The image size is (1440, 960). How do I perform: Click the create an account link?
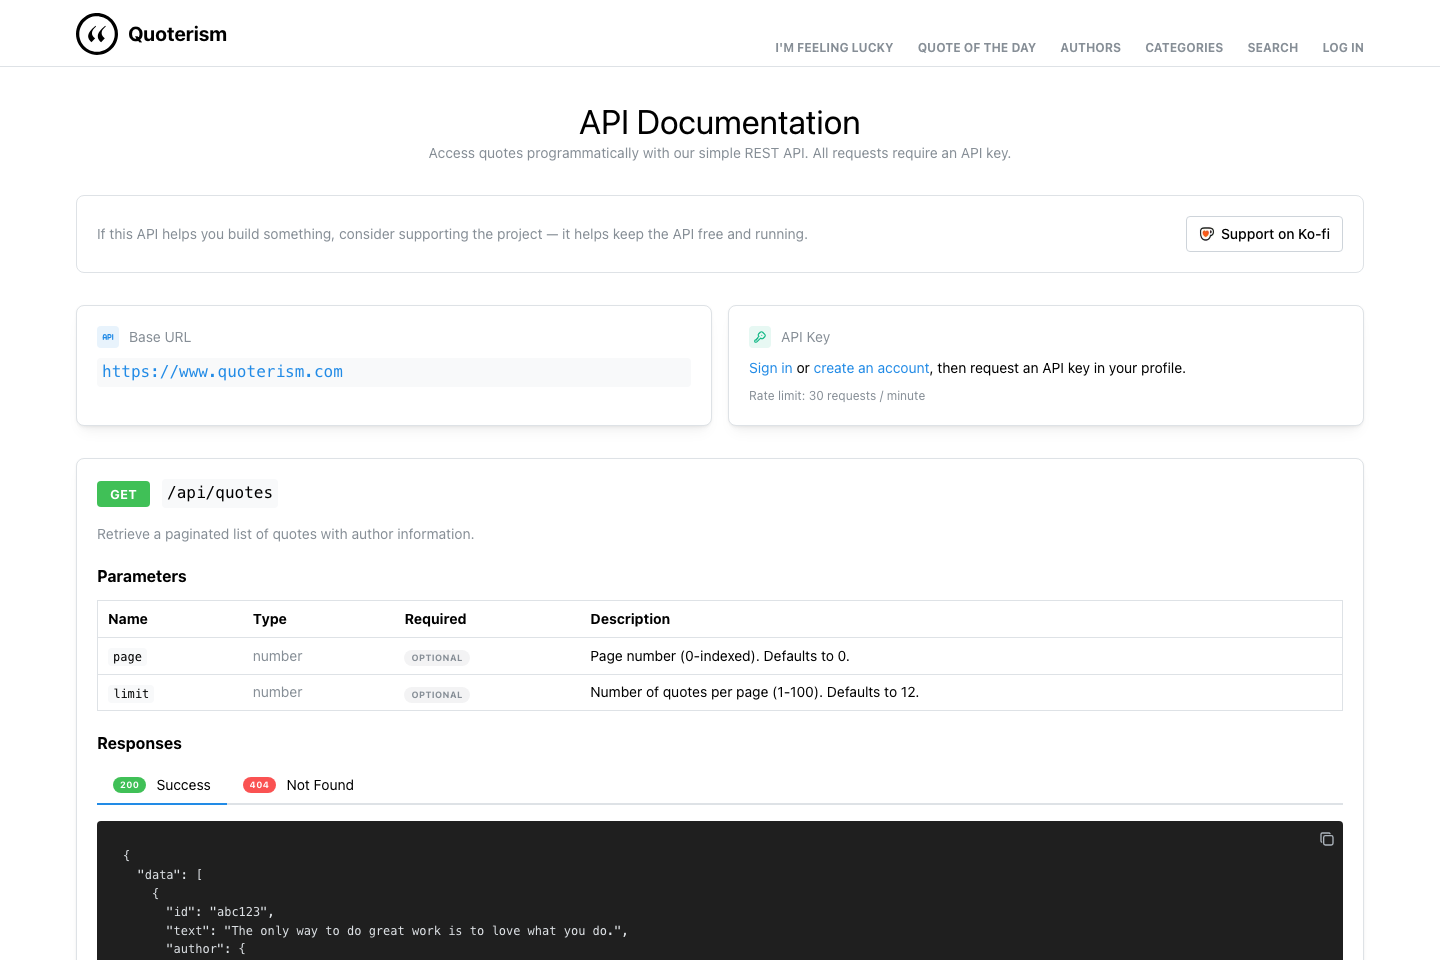pyautogui.click(x=871, y=368)
